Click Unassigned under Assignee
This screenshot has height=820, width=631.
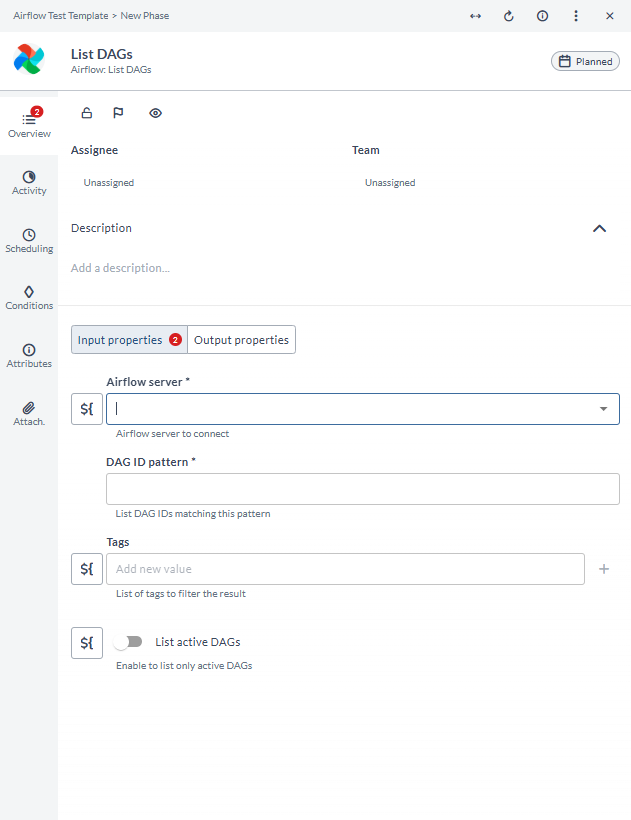pos(109,183)
